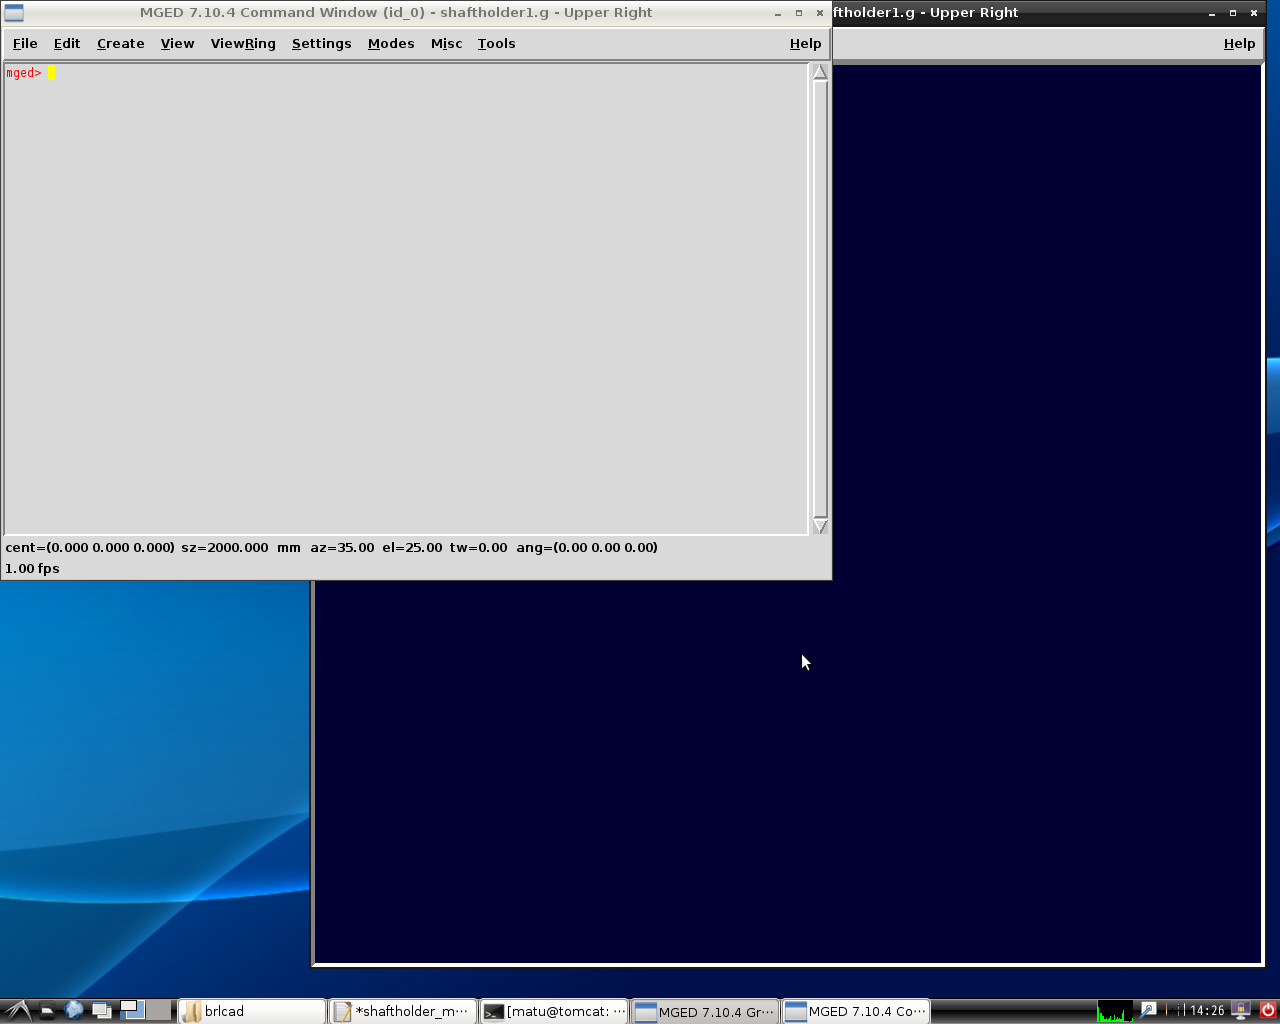Click the 14:26 clock in tray
This screenshot has width=1280, height=1024.
1207,1011
